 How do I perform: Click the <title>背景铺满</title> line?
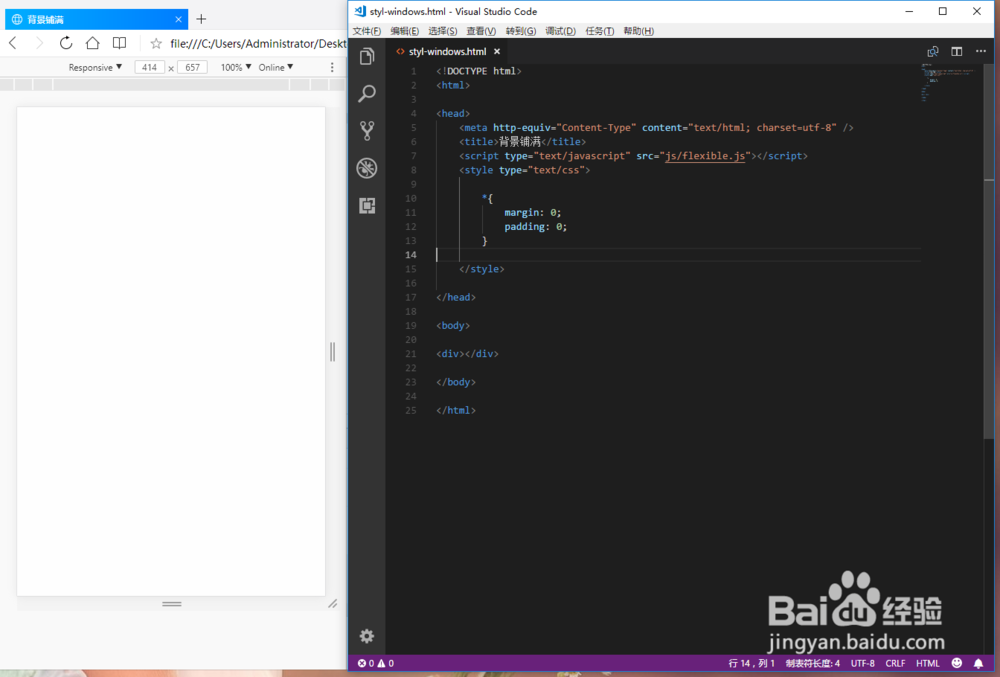[522, 142]
